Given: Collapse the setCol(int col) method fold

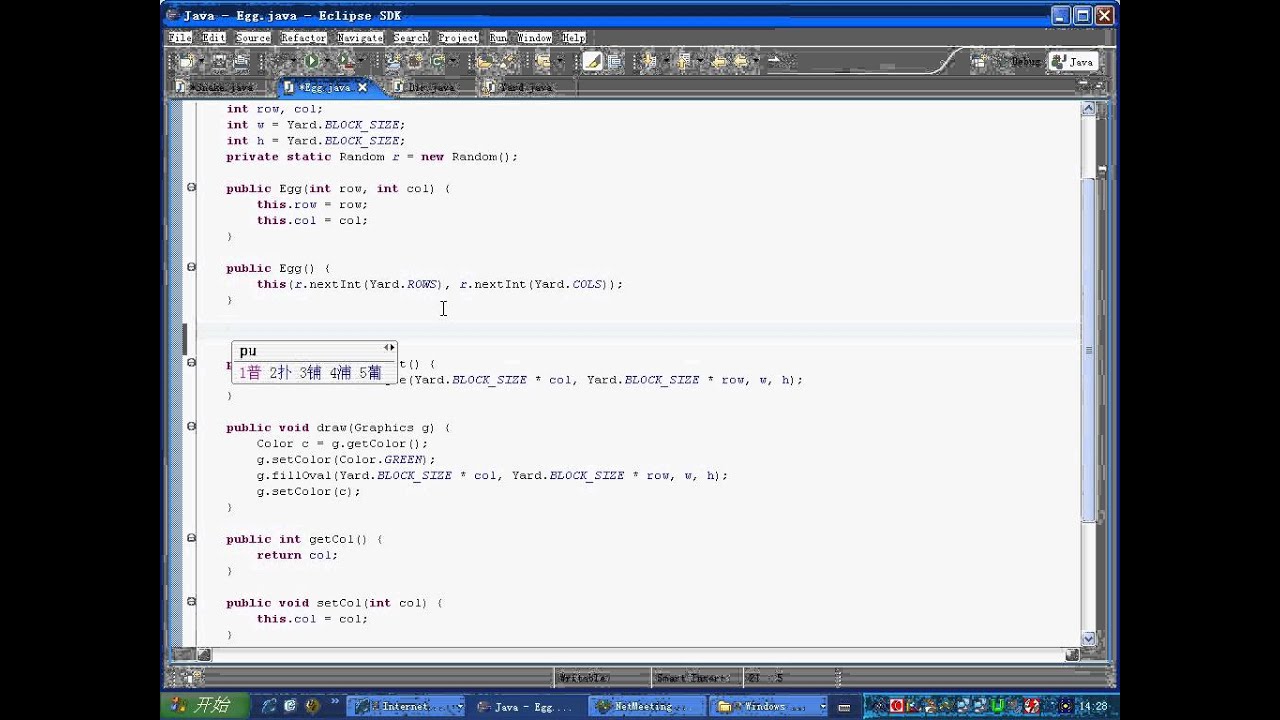Looking at the screenshot, I should (191, 602).
